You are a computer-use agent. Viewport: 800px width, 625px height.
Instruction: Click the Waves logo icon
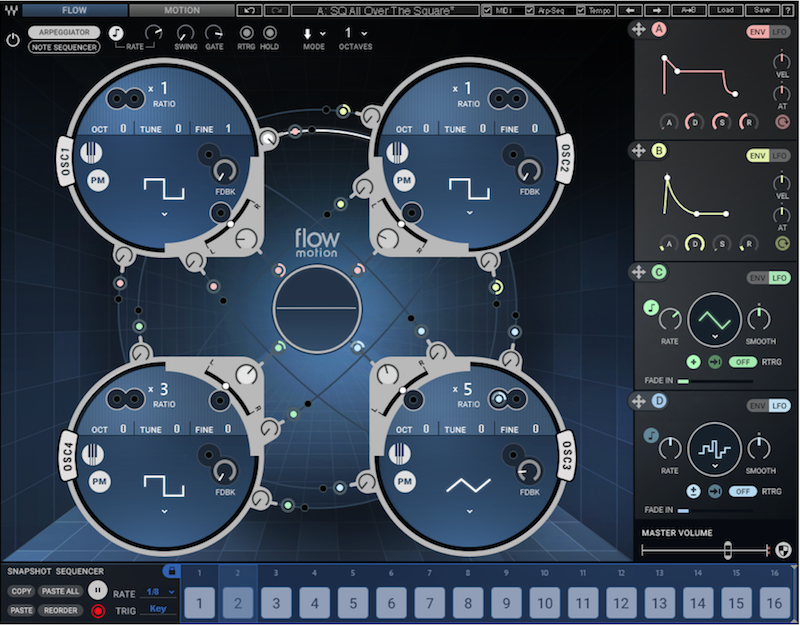(11, 9)
